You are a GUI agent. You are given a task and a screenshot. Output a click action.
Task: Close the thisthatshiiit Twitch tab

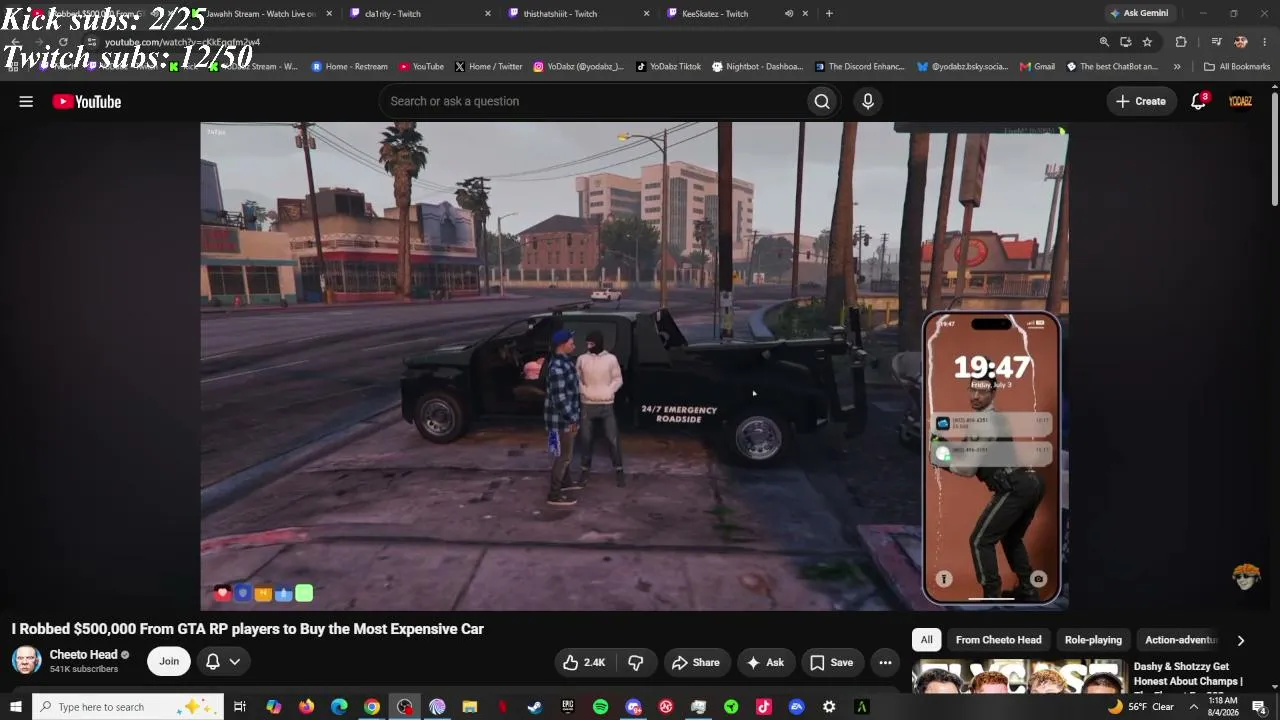tap(646, 14)
